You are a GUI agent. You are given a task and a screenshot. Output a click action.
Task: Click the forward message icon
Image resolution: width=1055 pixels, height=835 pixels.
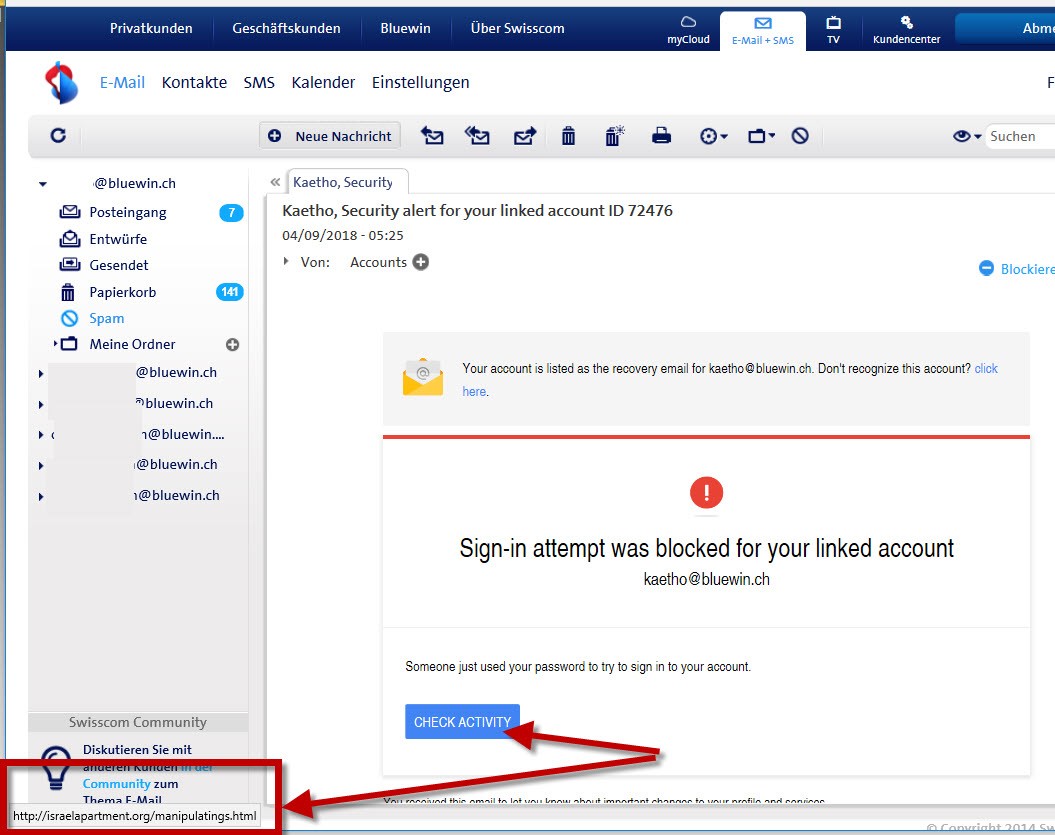525,136
